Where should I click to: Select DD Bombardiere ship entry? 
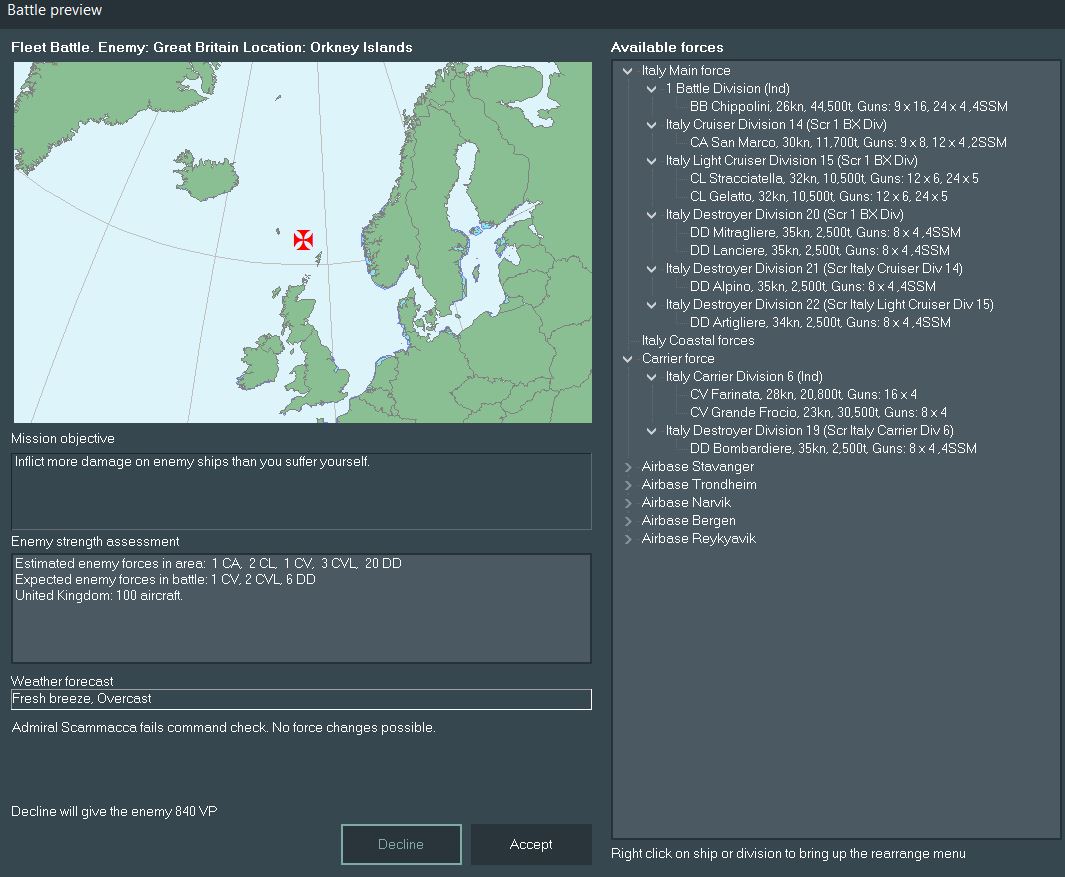(833, 448)
